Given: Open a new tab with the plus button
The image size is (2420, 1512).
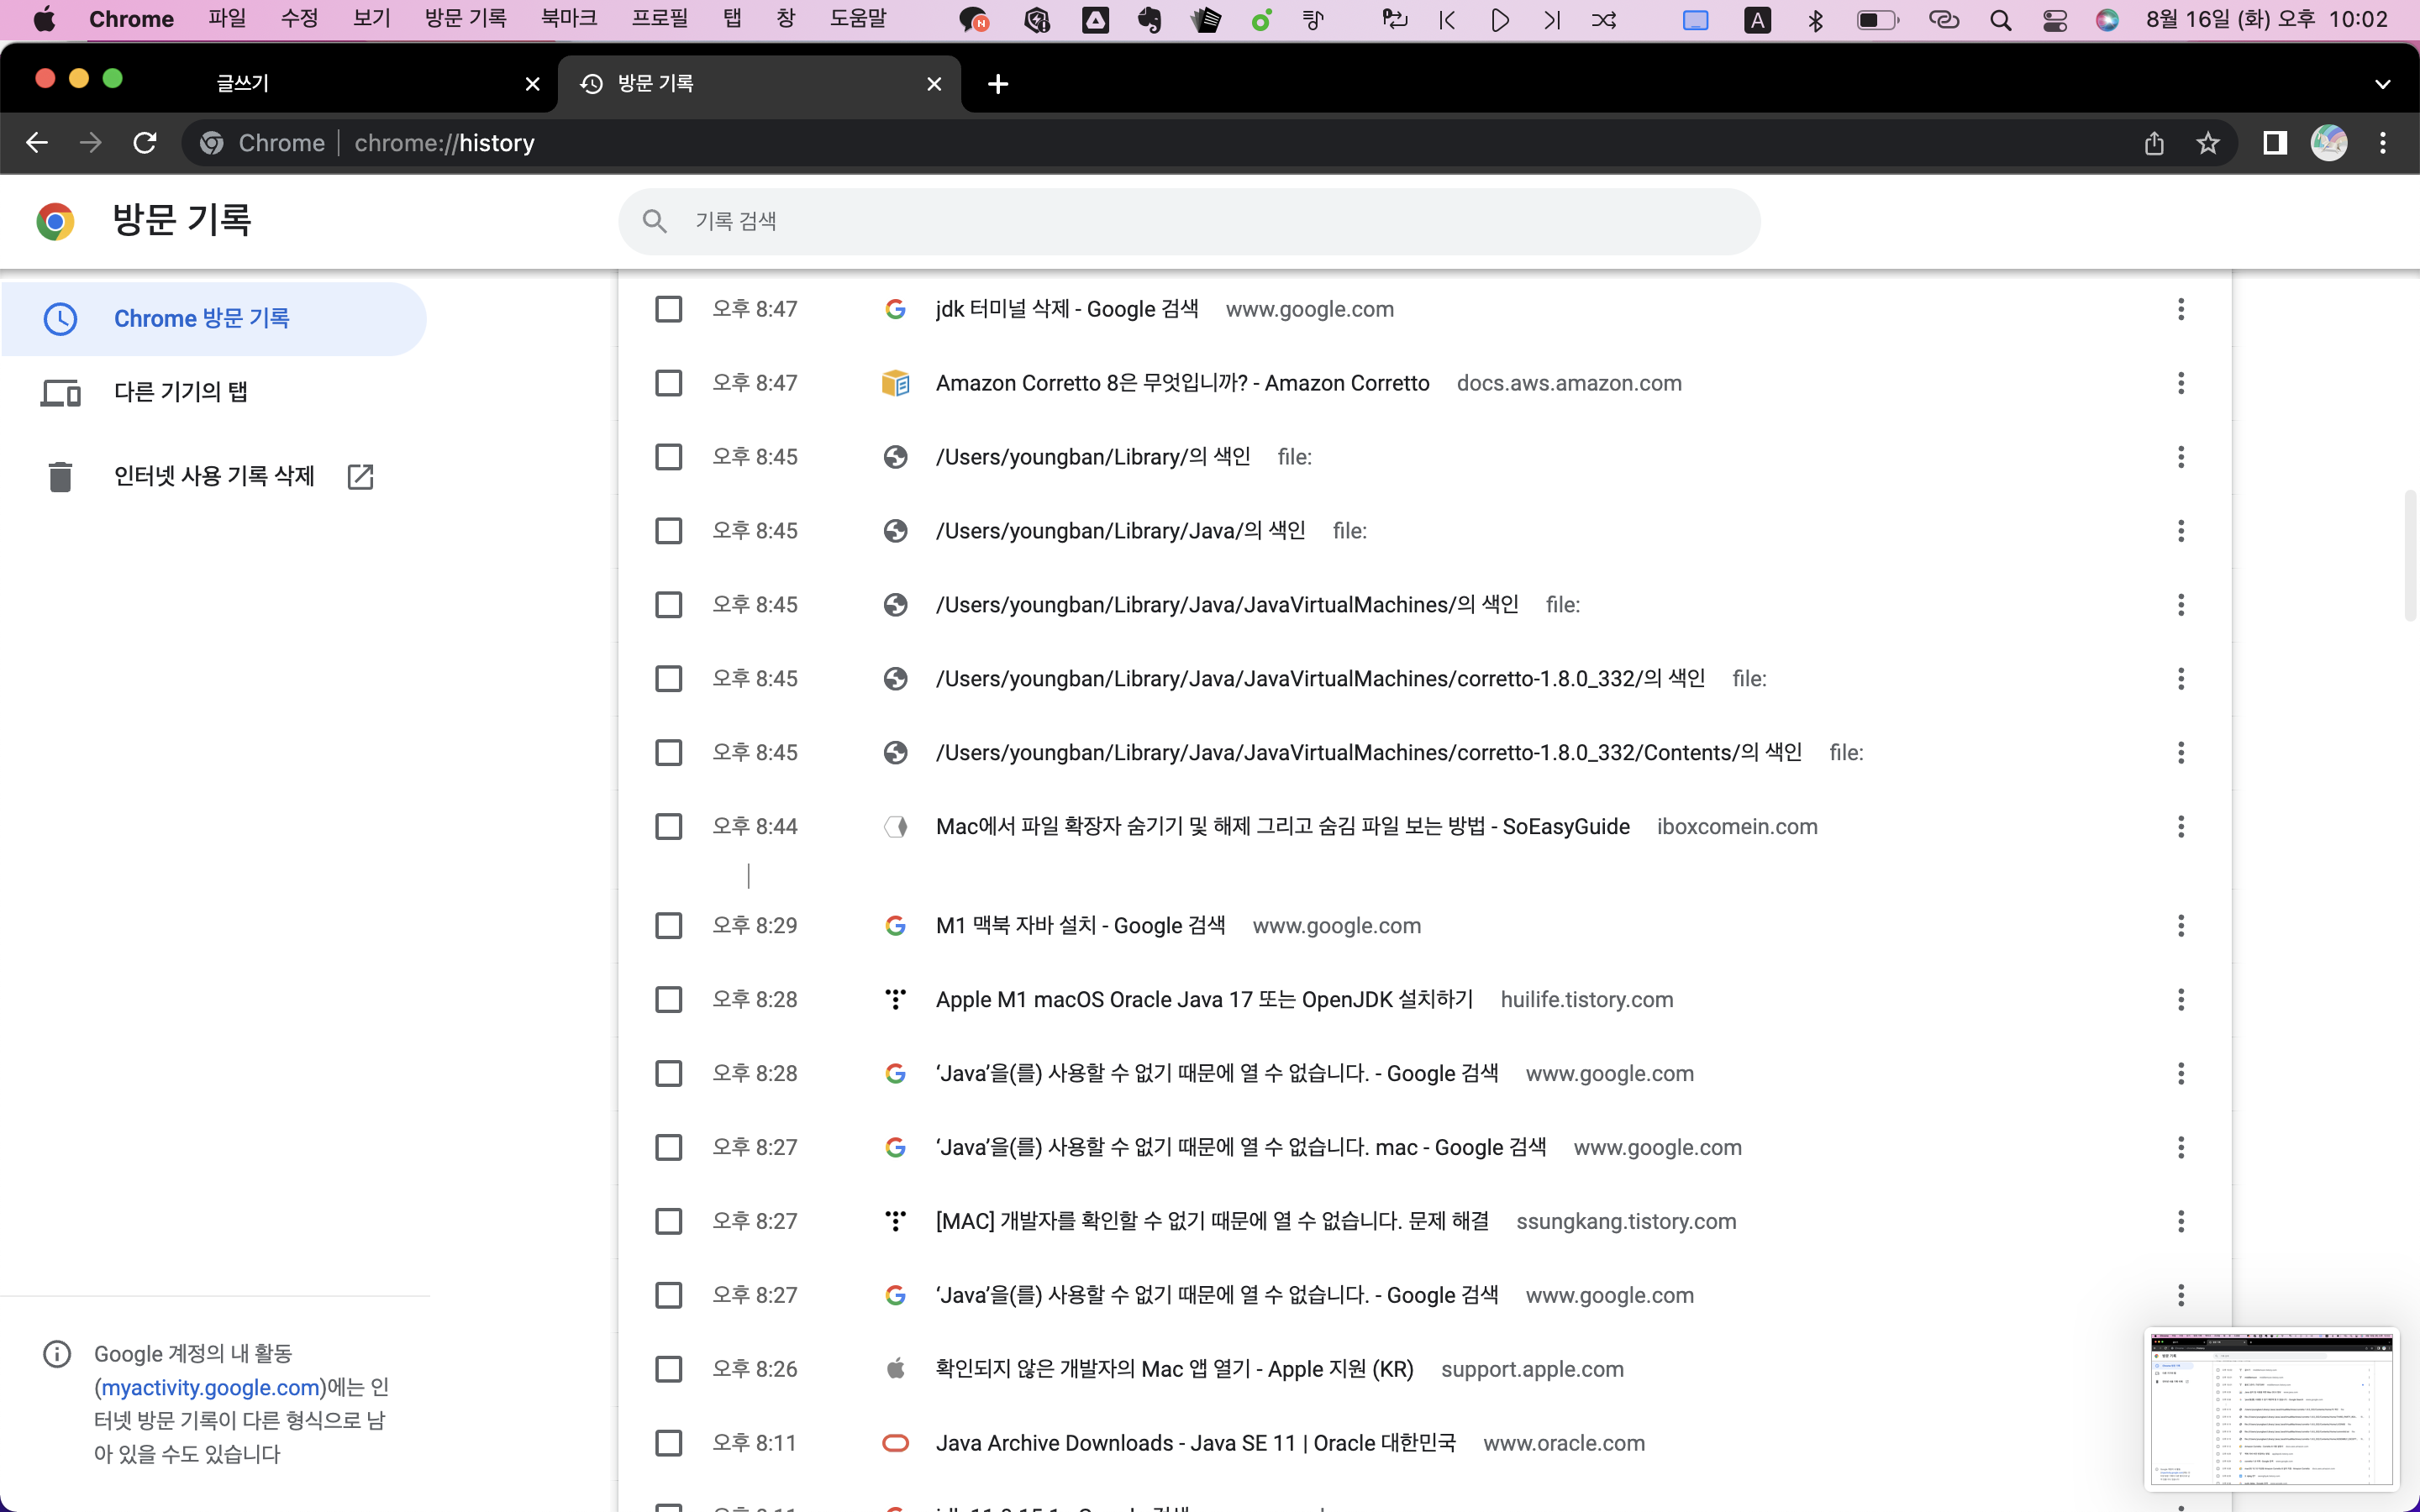Looking at the screenshot, I should (997, 84).
